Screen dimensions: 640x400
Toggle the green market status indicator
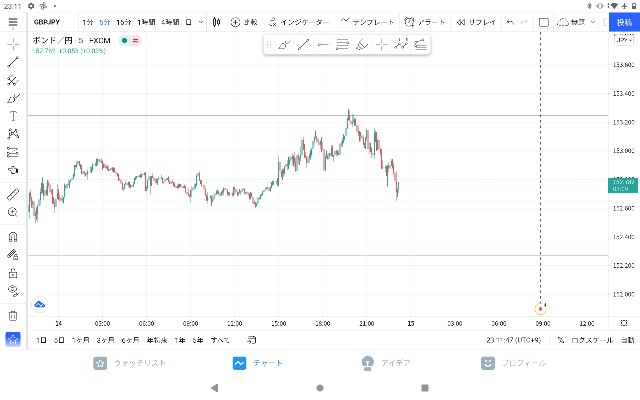[124, 40]
